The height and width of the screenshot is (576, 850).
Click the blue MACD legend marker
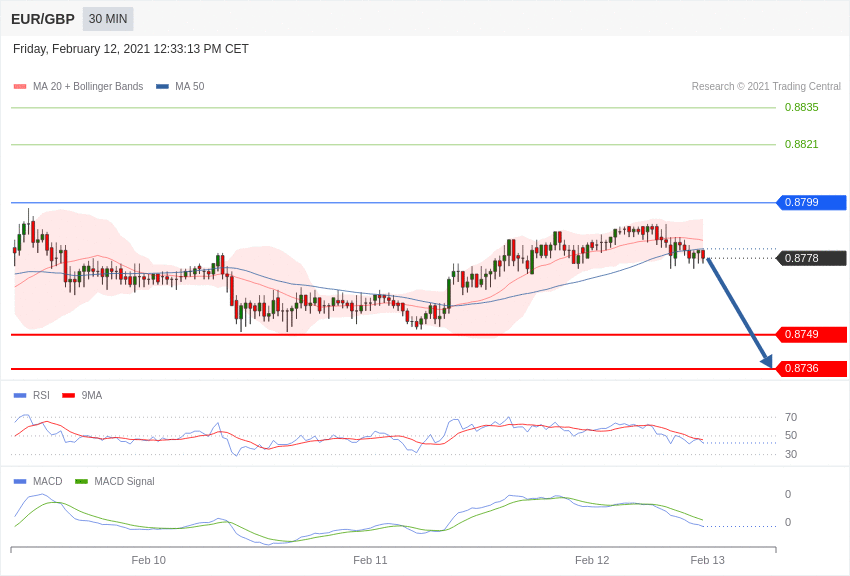pos(20,482)
